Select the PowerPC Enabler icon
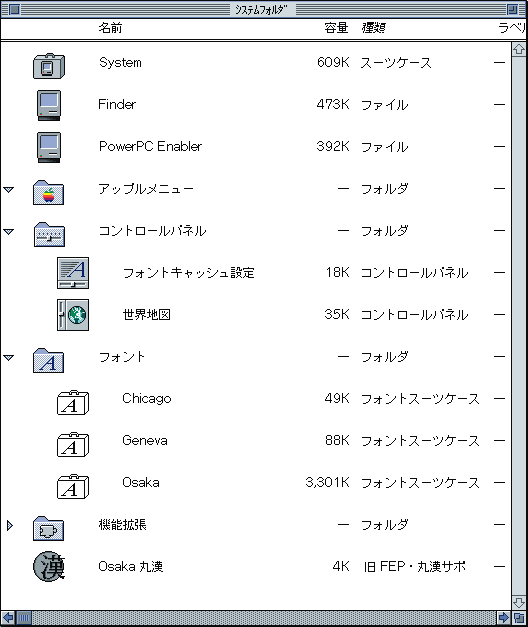This screenshot has height=627, width=528. click(49, 147)
